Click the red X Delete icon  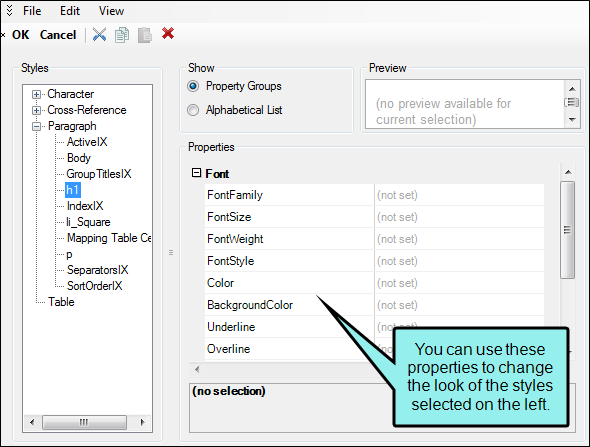click(x=168, y=33)
